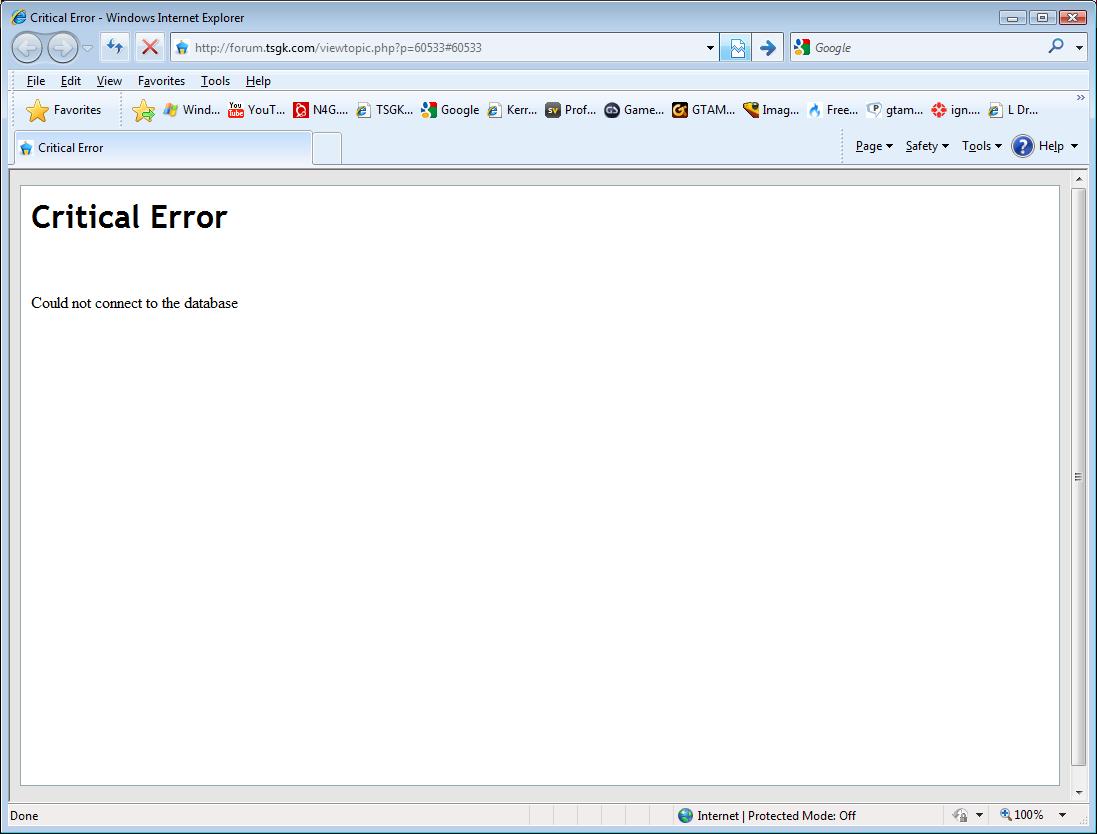Click the Favorites star button
The image size is (1097, 834).
coord(64,110)
